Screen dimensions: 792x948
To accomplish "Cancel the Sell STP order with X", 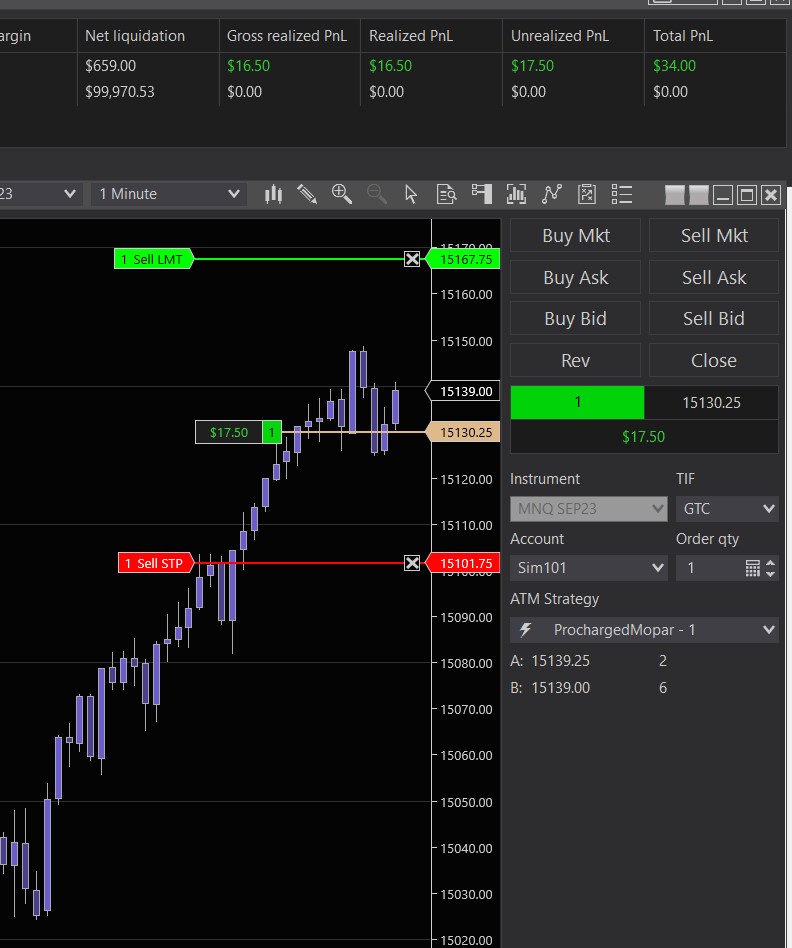I will (x=412, y=563).
